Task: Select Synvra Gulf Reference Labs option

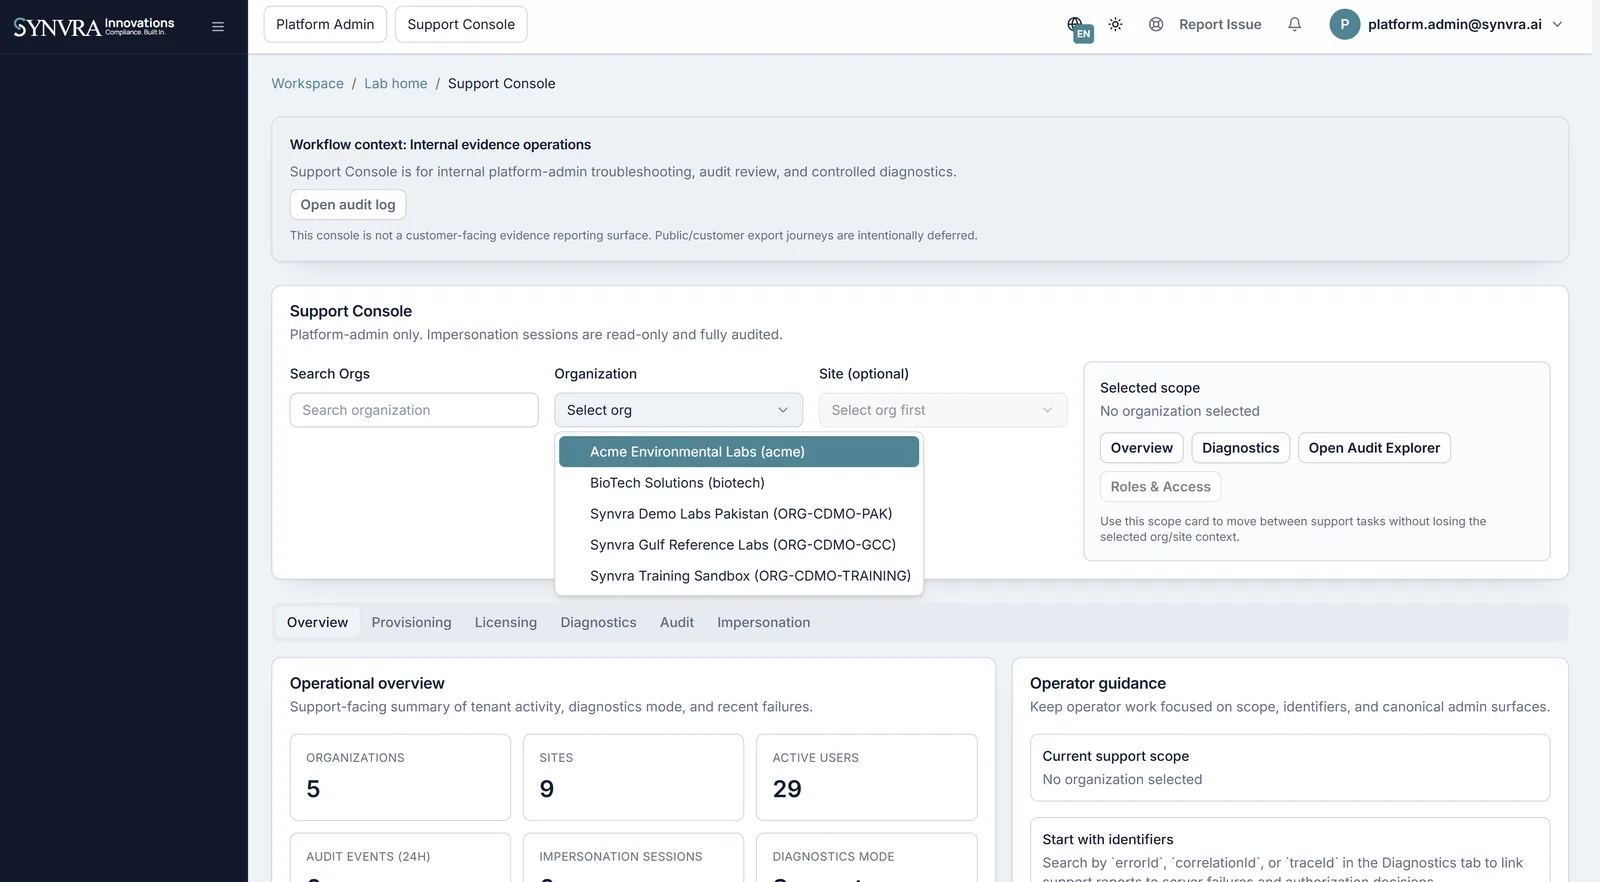Action: click(x=739, y=545)
